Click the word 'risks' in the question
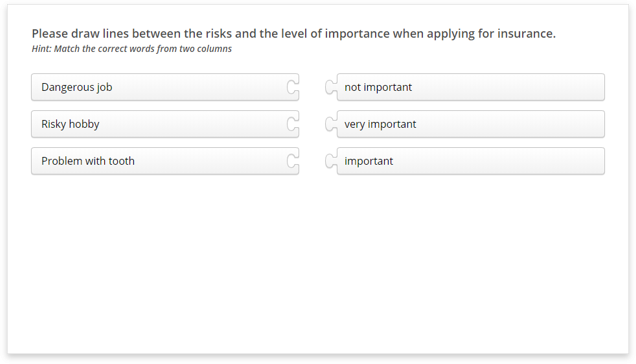636x364 pixels. coord(219,33)
